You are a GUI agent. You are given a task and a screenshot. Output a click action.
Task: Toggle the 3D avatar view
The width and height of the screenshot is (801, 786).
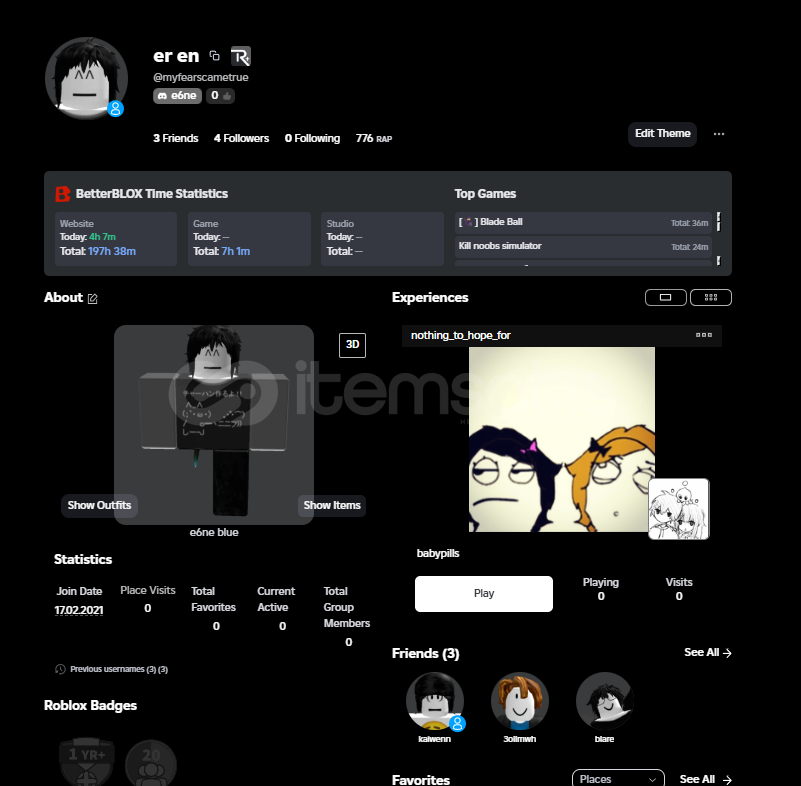click(x=352, y=345)
